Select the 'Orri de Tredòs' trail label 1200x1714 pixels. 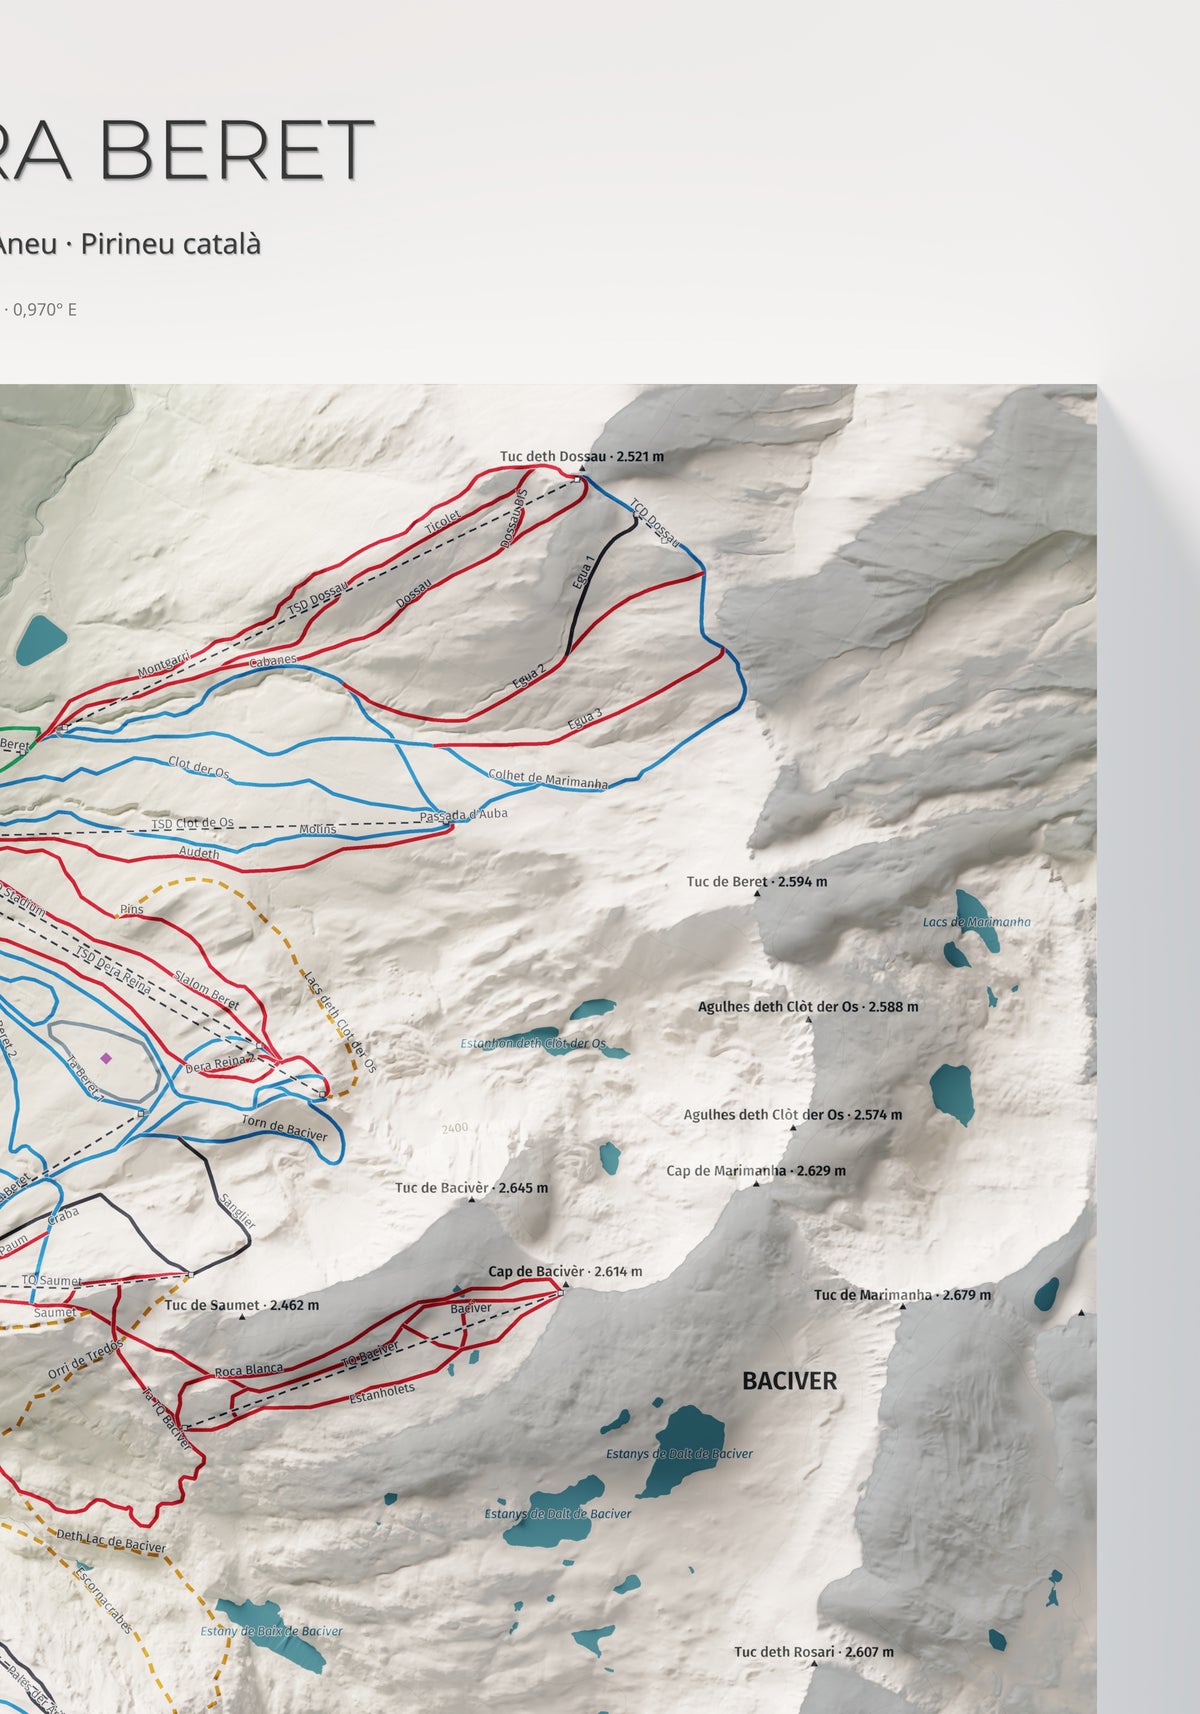(x=85, y=1359)
